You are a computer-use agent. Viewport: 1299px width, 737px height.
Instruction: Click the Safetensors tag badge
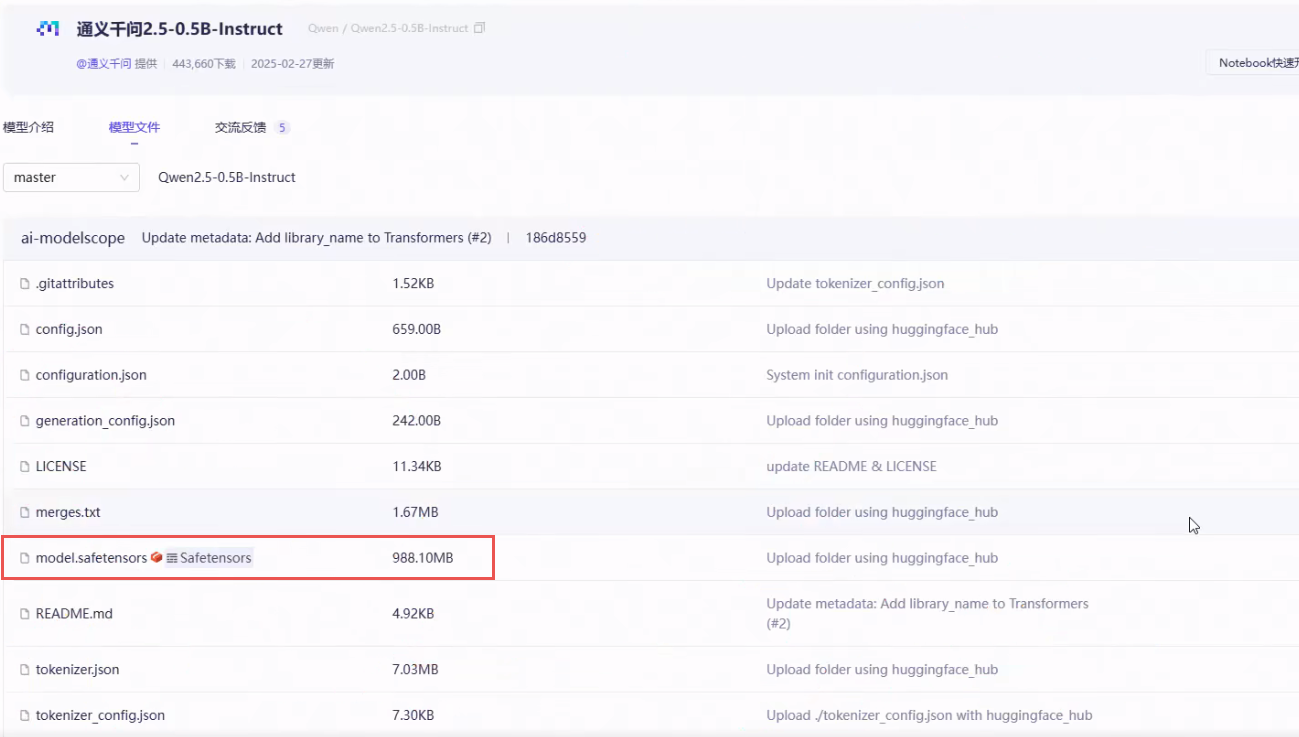[x=209, y=558]
